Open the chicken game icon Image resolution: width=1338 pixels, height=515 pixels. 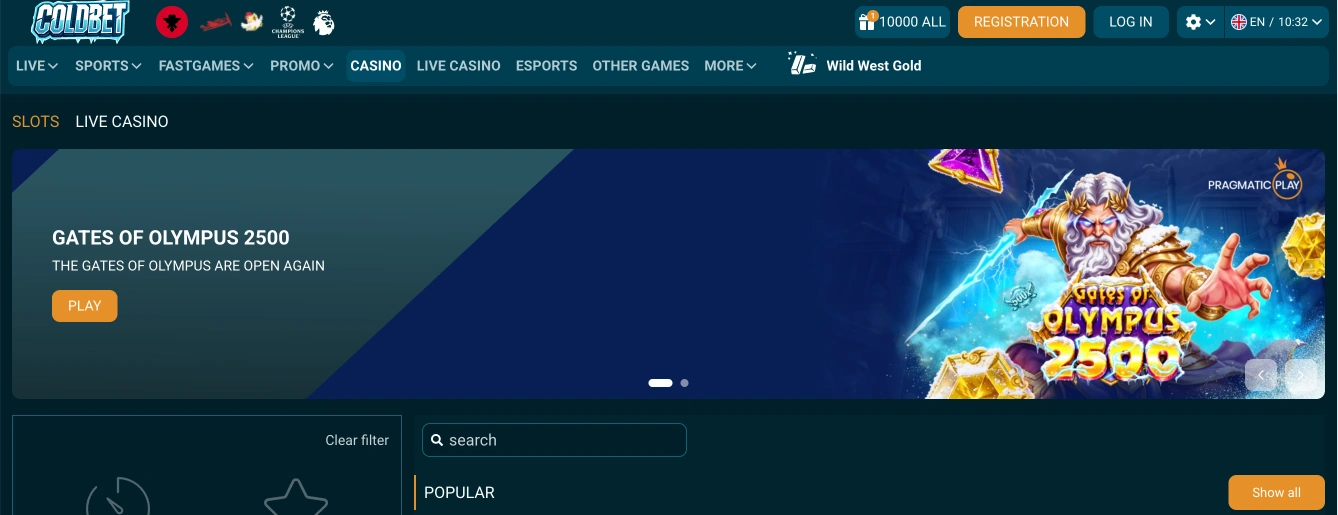252,21
